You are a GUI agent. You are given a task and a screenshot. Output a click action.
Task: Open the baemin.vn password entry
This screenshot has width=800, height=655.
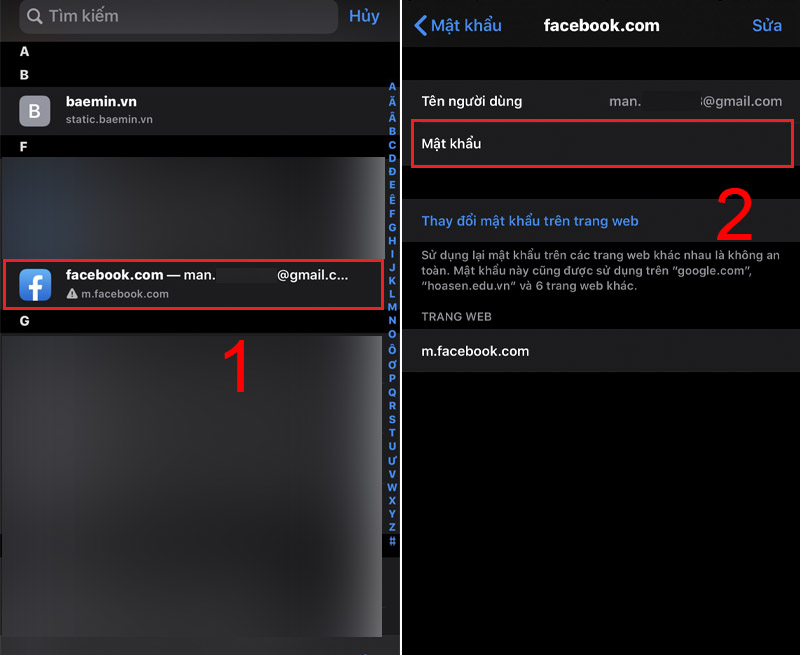click(200, 110)
